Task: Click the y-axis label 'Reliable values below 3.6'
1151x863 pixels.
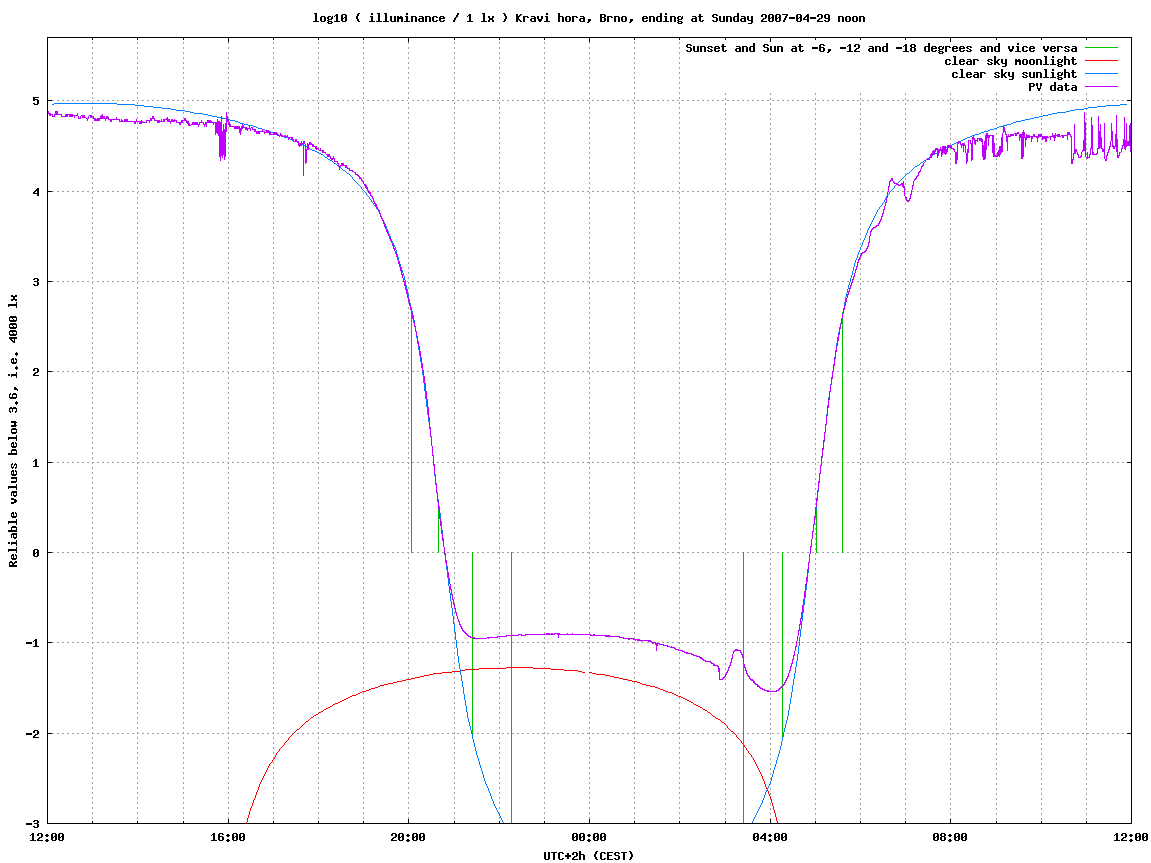Action: tap(13, 430)
